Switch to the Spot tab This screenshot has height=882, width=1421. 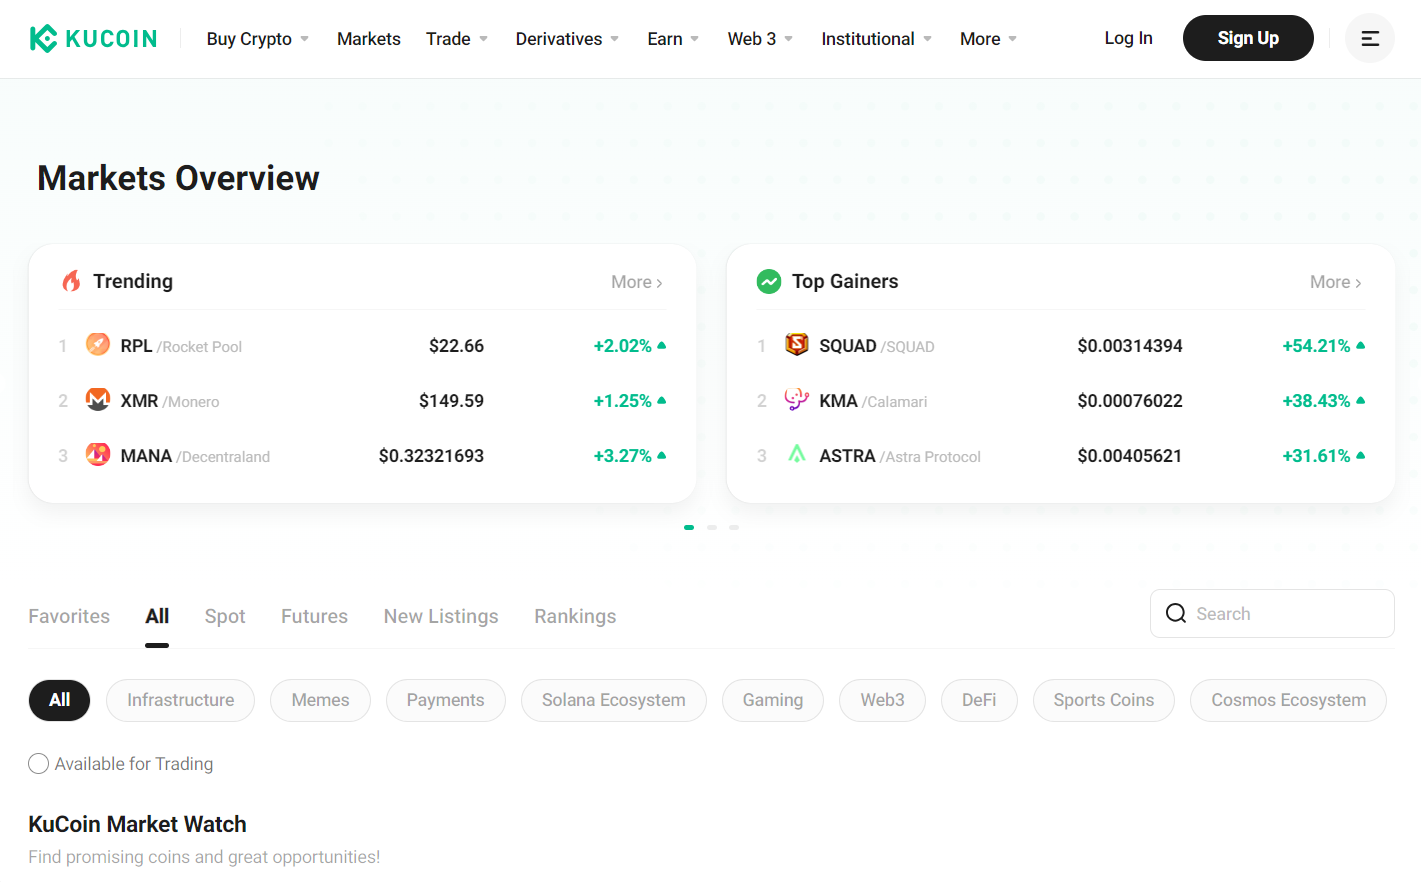click(225, 616)
